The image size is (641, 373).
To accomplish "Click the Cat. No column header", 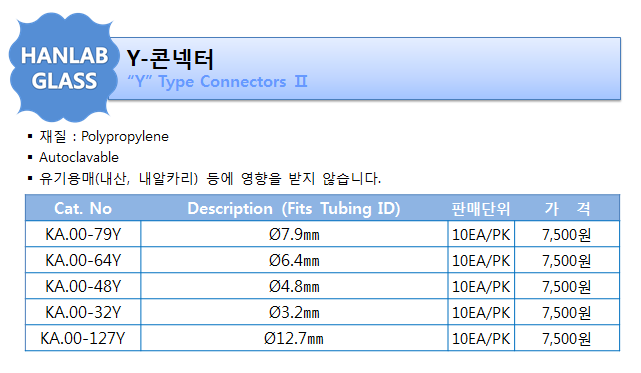I will pyautogui.click(x=83, y=209).
